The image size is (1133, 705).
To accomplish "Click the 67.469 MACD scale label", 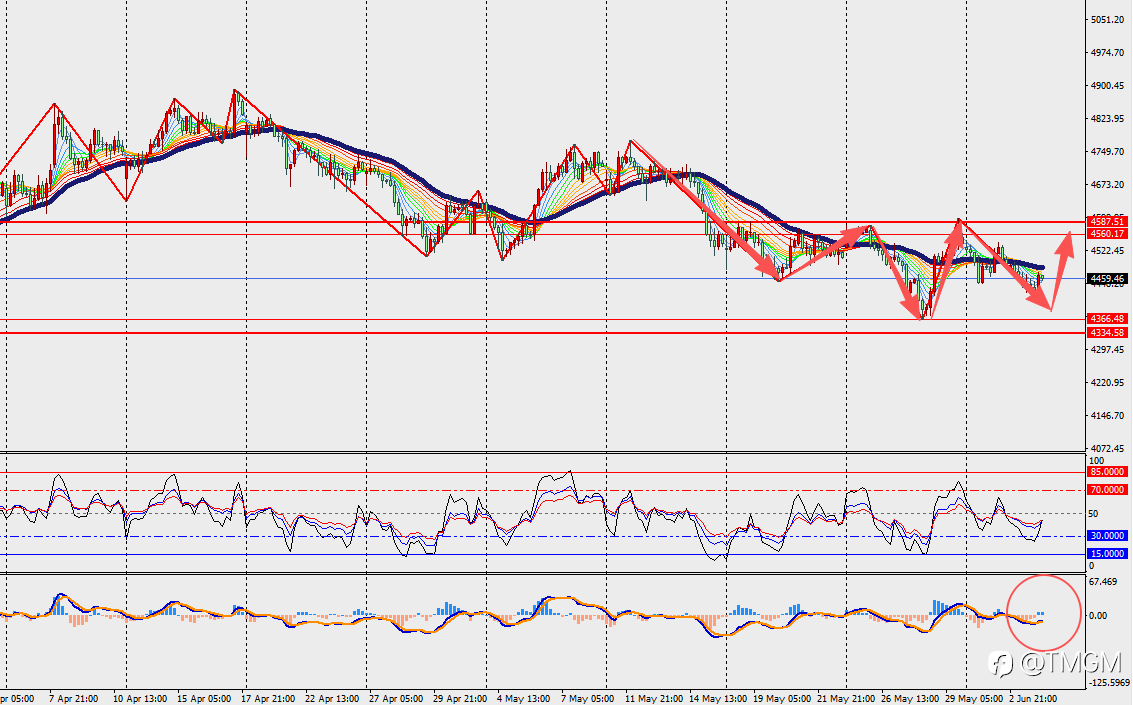I will [1103, 581].
